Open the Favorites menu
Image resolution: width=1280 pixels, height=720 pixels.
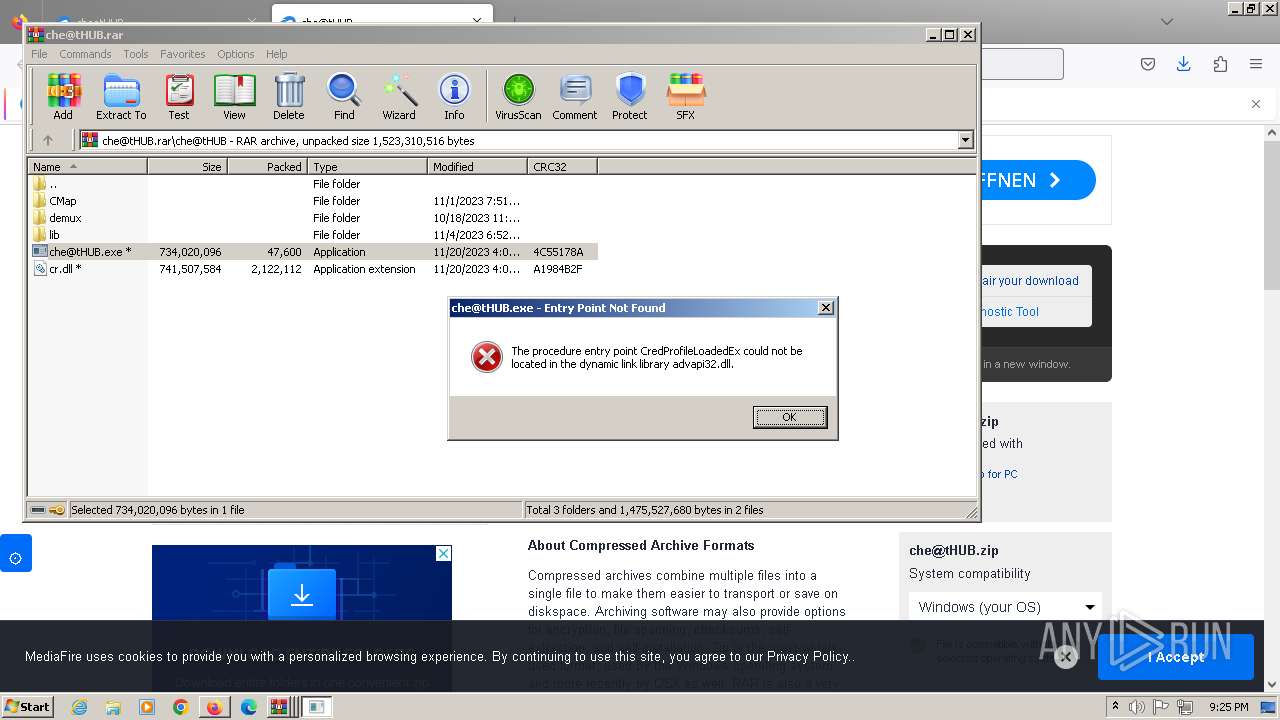click(183, 54)
